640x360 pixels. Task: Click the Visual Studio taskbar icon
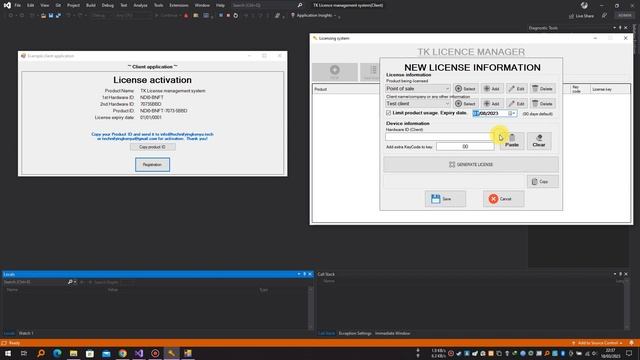139,353
